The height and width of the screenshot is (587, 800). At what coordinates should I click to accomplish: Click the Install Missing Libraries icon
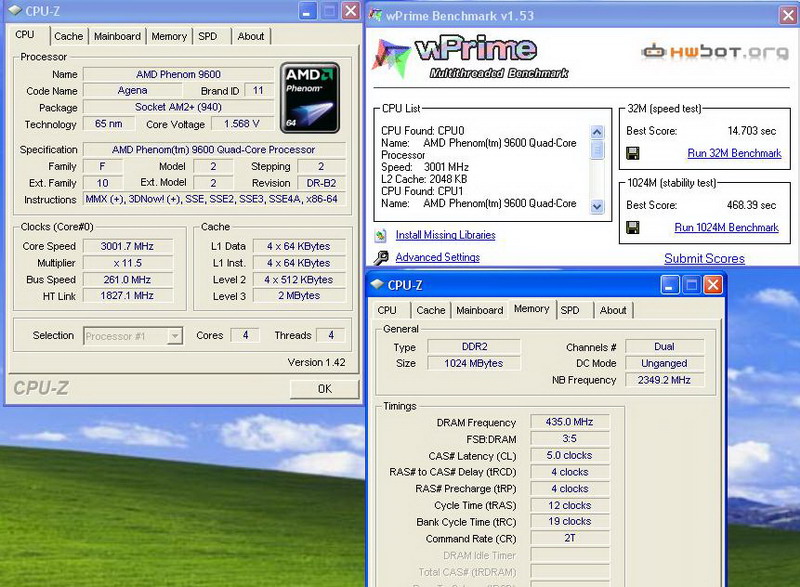pyautogui.click(x=381, y=235)
